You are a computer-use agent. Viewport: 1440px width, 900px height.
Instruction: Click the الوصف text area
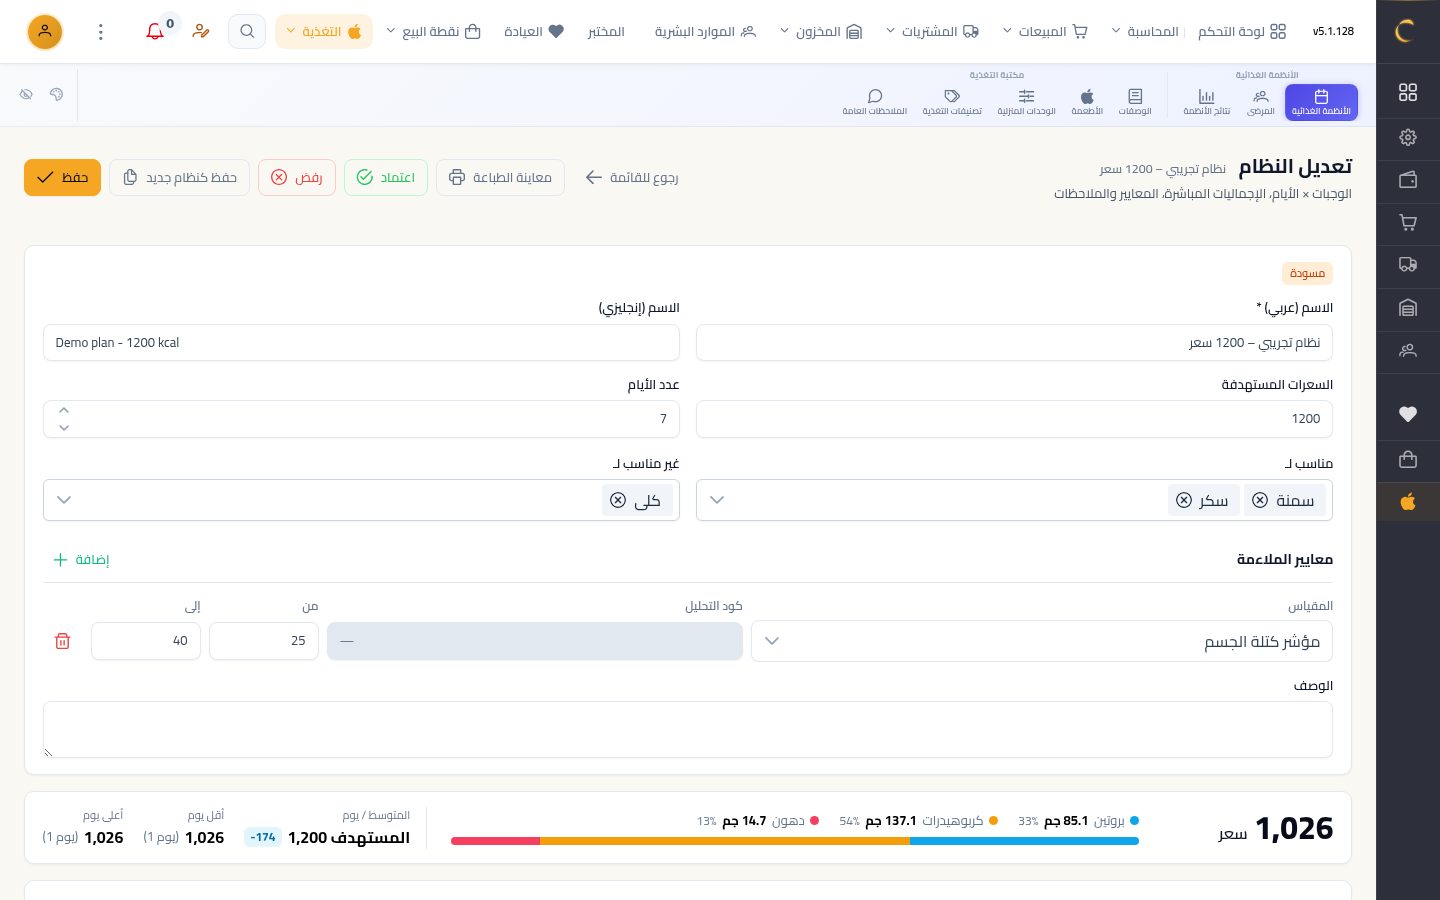(688, 730)
